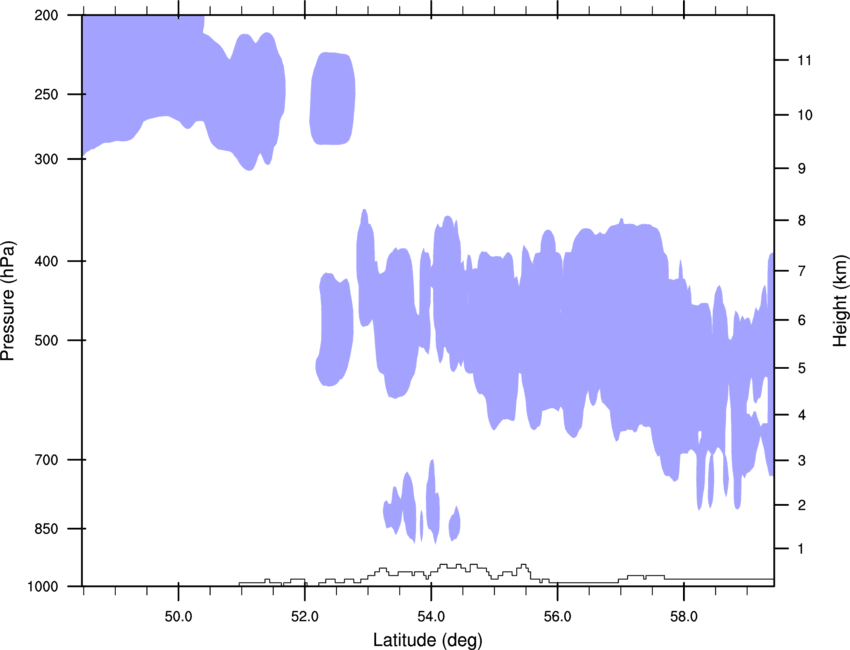Click the 2 km height tick label
This screenshot has height=650, width=850.
802,505
